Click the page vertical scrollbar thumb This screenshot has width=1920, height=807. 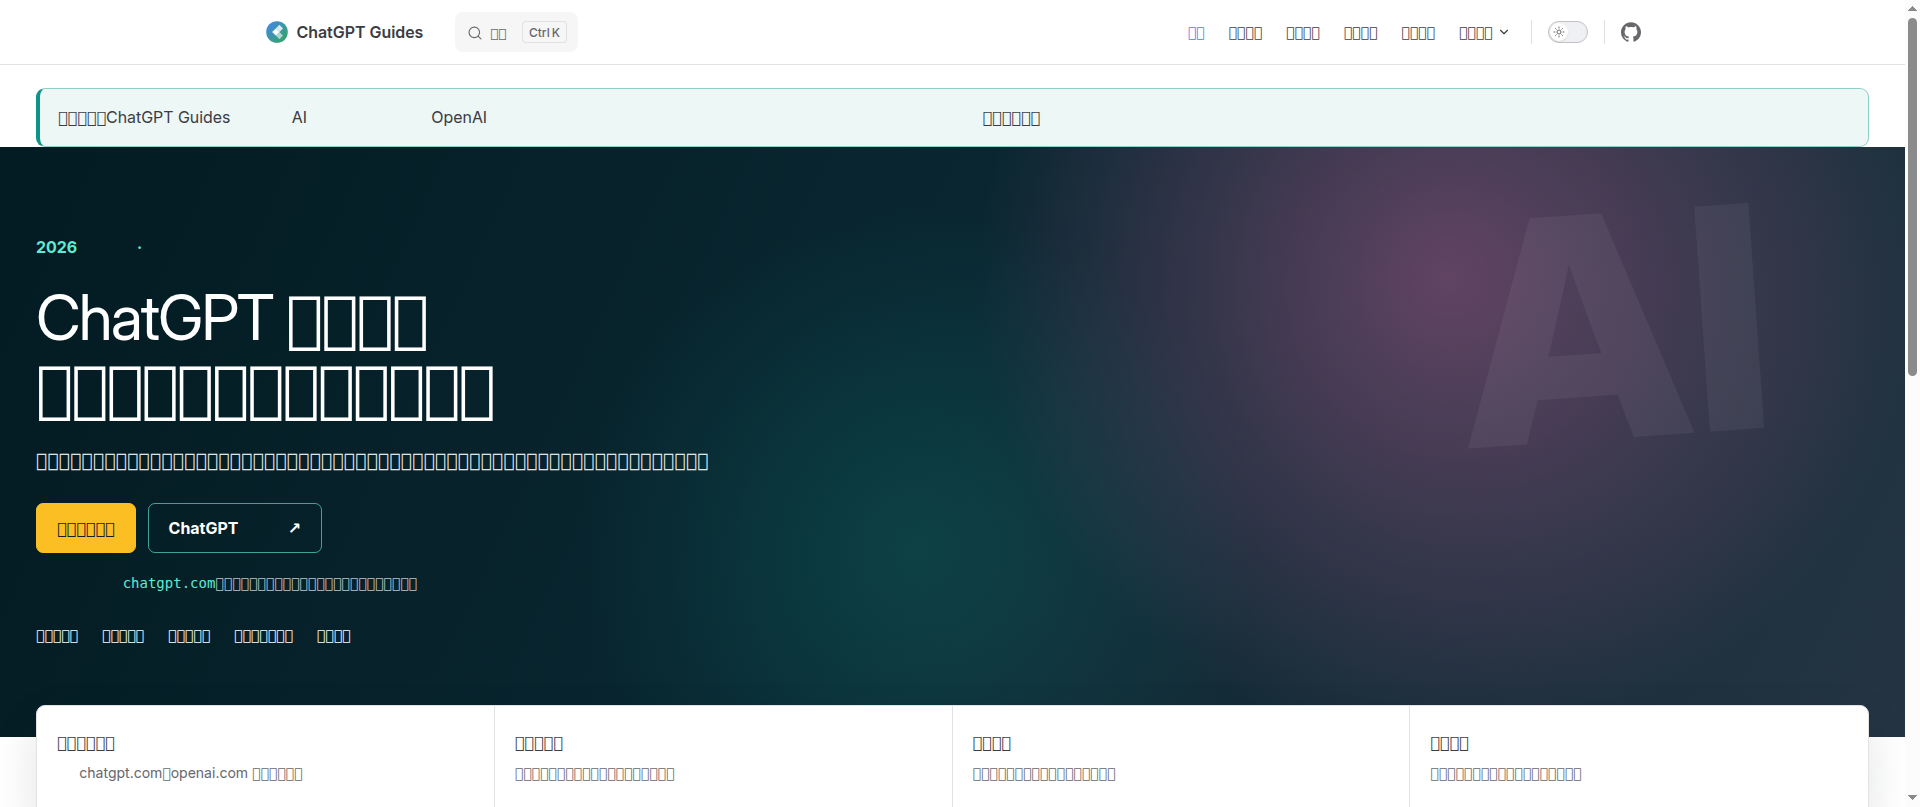1912,196
